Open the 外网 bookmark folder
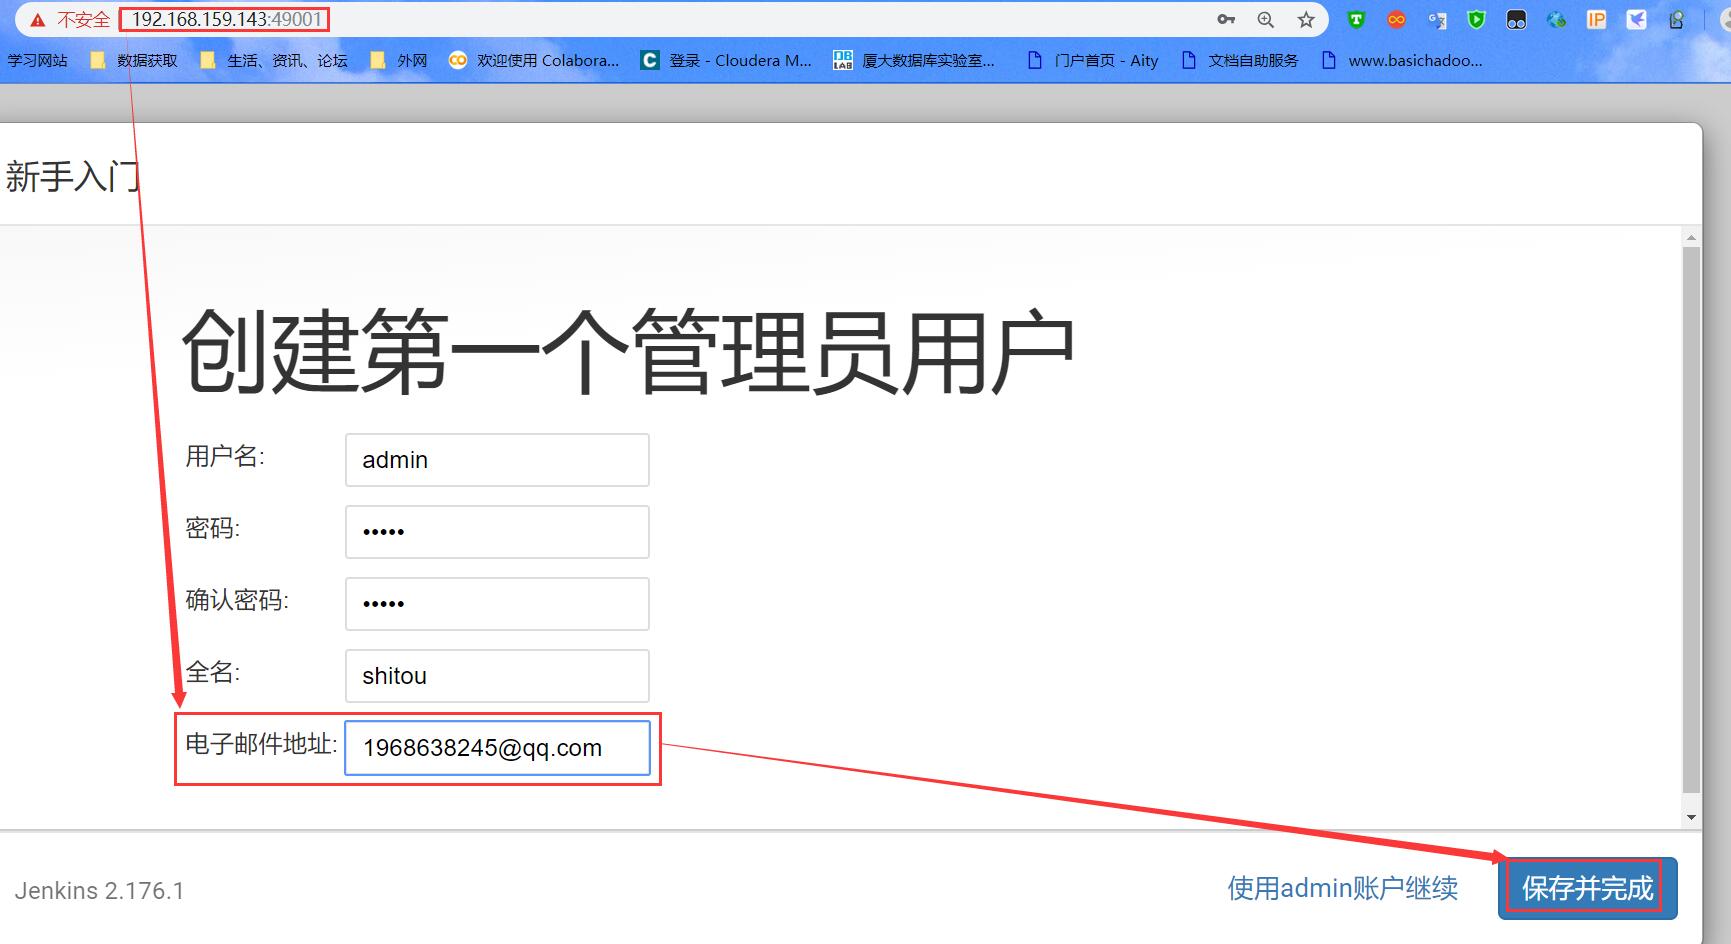 pyautogui.click(x=398, y=60)
